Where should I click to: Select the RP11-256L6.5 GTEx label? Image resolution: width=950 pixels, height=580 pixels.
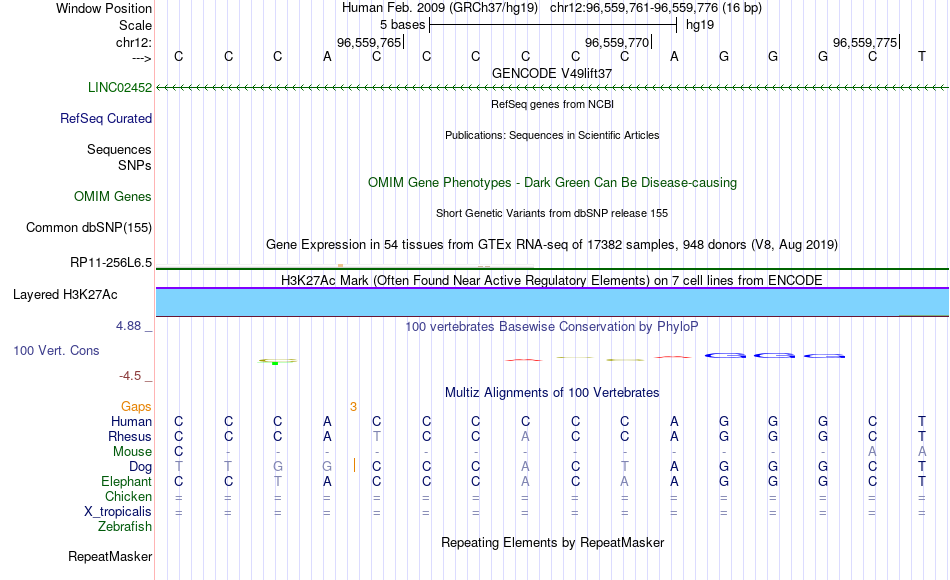pos(111,262)
